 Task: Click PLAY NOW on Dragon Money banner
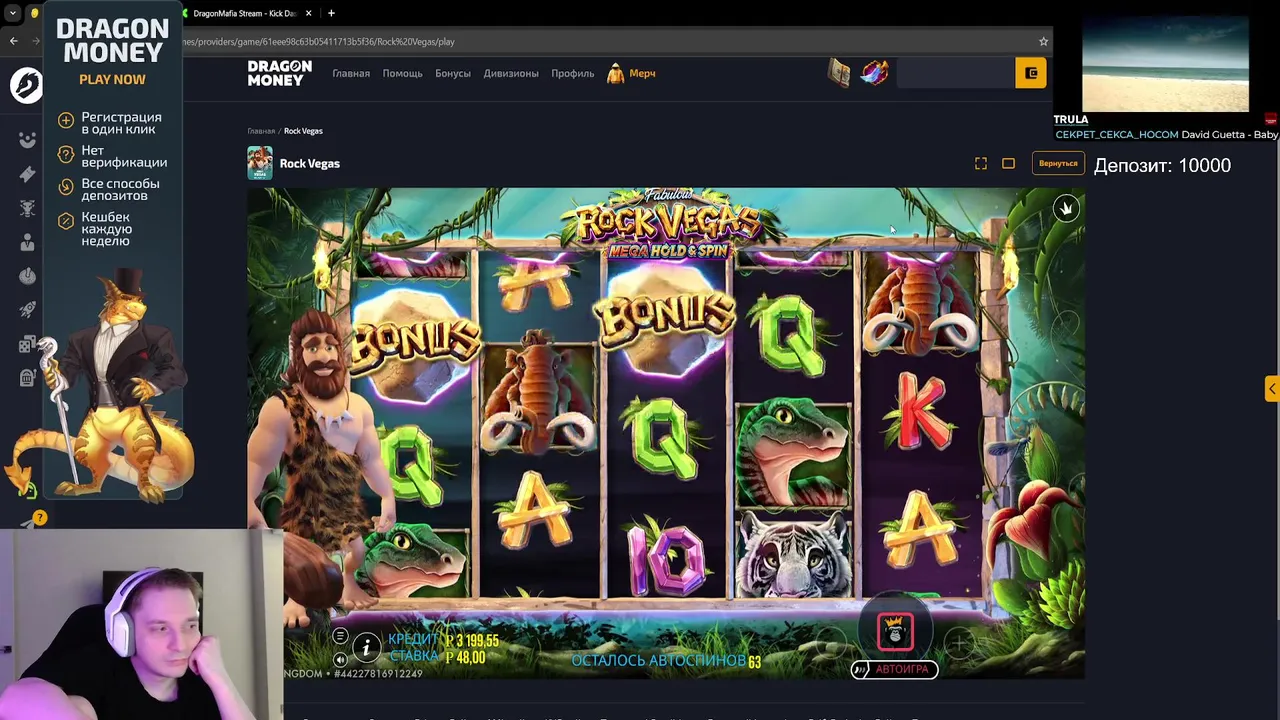click(112, 79)
